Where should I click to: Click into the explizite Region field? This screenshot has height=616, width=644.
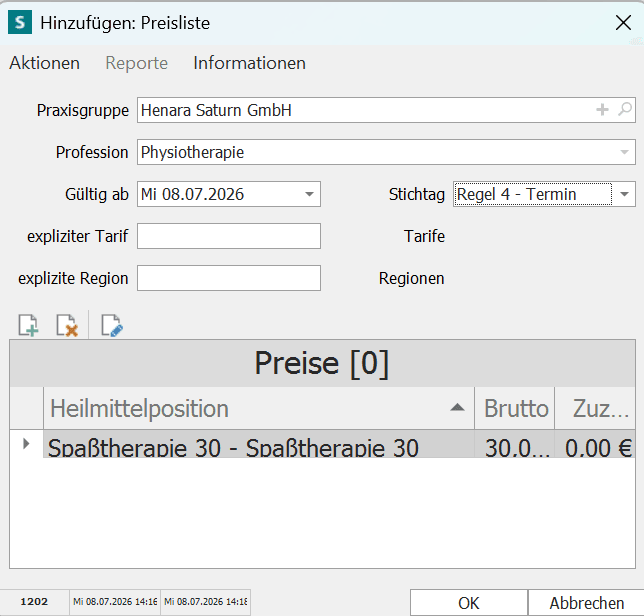229,278
